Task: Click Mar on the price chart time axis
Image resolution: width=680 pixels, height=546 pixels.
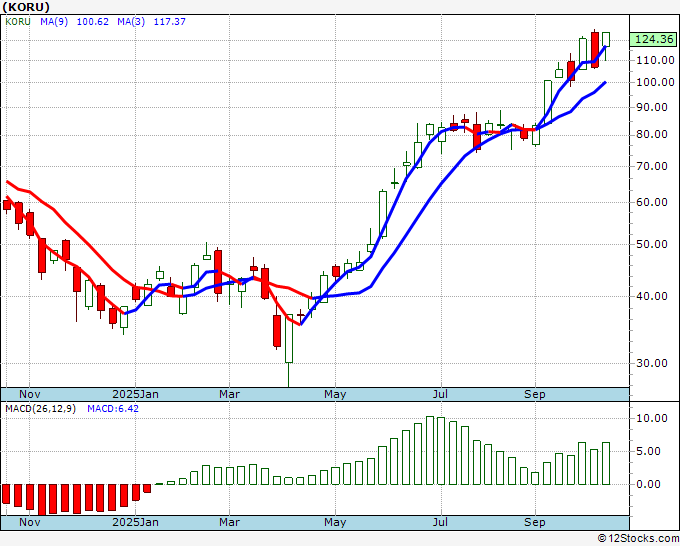Action: (229, 394)
